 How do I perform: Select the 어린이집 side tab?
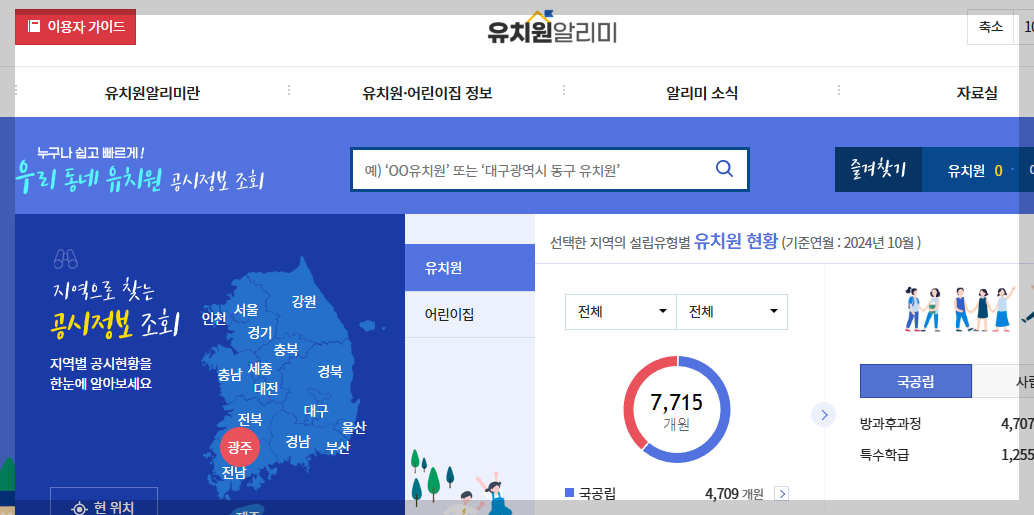[x=470, y=315]
